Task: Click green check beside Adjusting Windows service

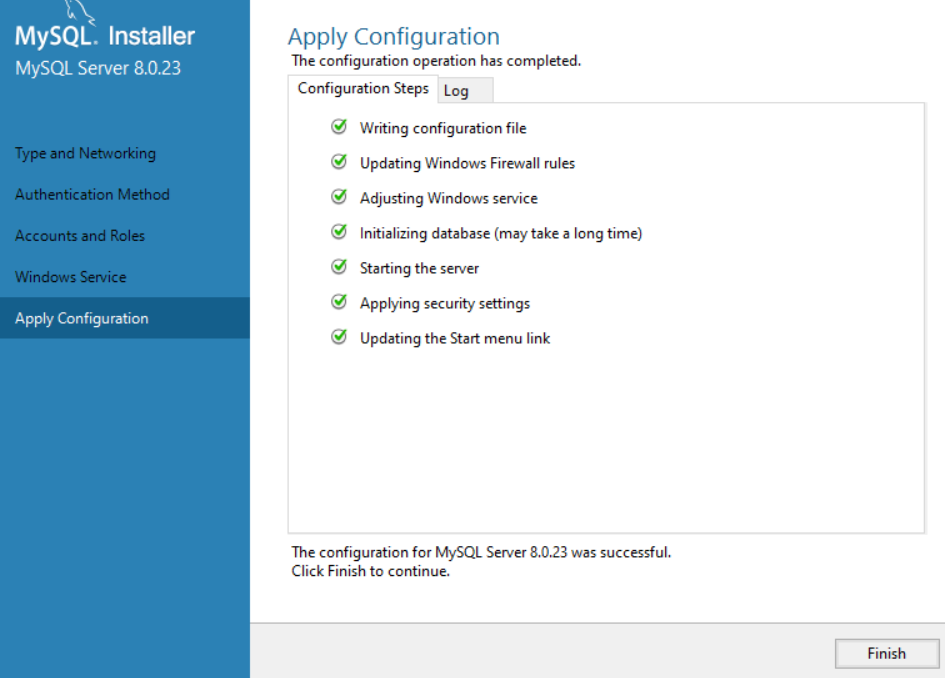Action: point(339,196)
